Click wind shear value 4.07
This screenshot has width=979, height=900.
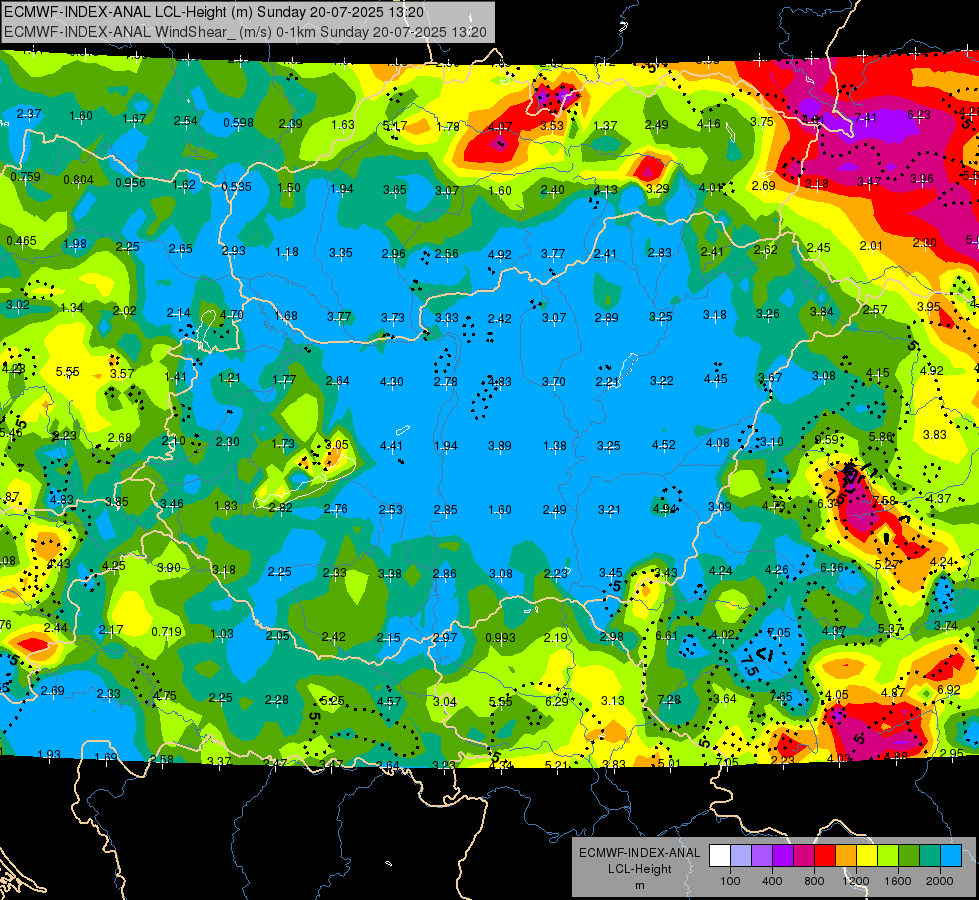click(500, 127)
